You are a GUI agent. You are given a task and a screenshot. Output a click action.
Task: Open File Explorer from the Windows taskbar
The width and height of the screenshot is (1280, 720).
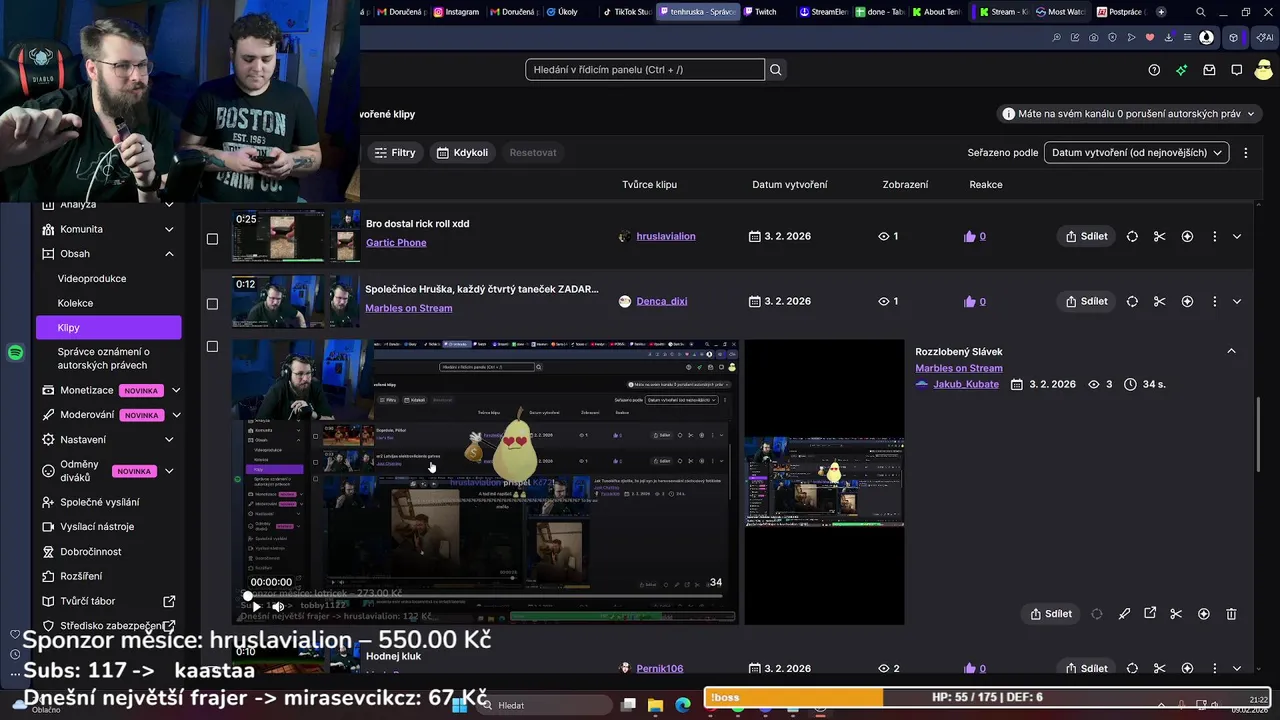click(x=655, y=705)
